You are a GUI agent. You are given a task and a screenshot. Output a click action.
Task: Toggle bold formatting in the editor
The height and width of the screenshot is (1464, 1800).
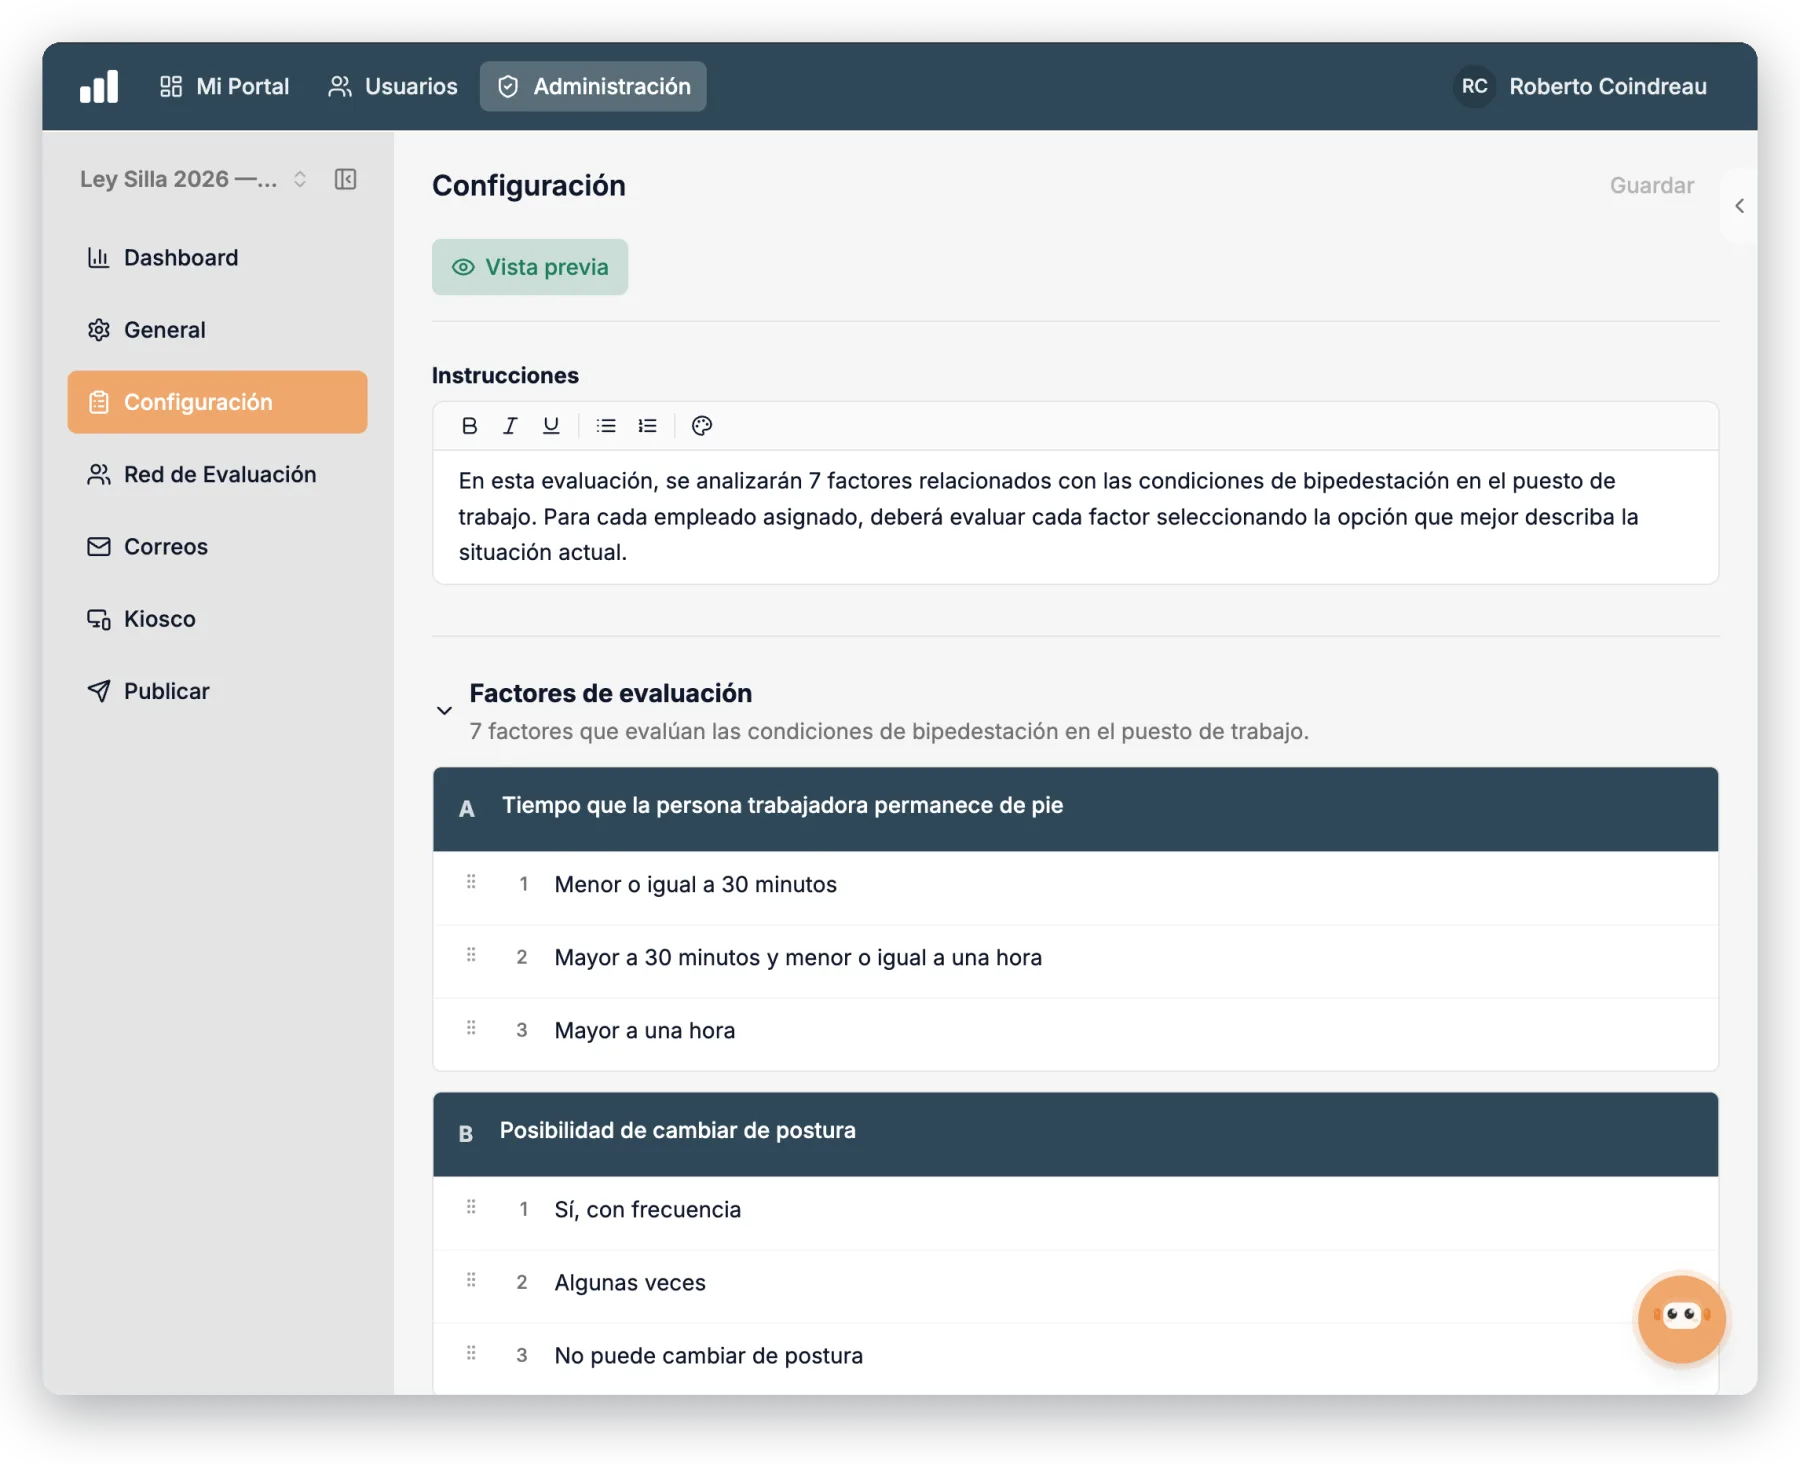click(x=469, y=426)
